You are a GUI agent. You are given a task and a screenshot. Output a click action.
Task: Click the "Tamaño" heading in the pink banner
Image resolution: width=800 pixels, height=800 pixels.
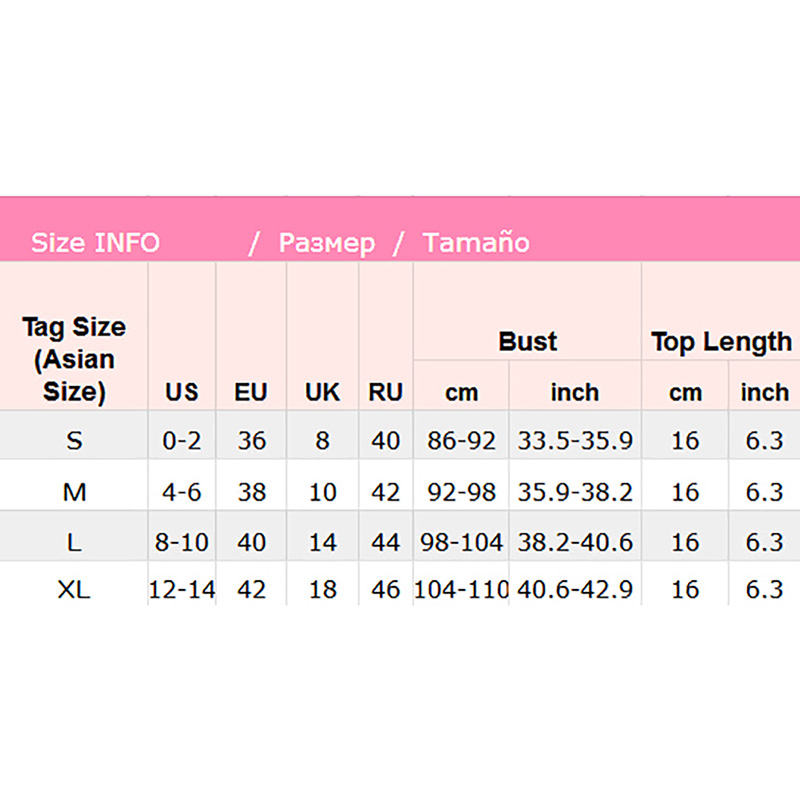coord(476,243)
